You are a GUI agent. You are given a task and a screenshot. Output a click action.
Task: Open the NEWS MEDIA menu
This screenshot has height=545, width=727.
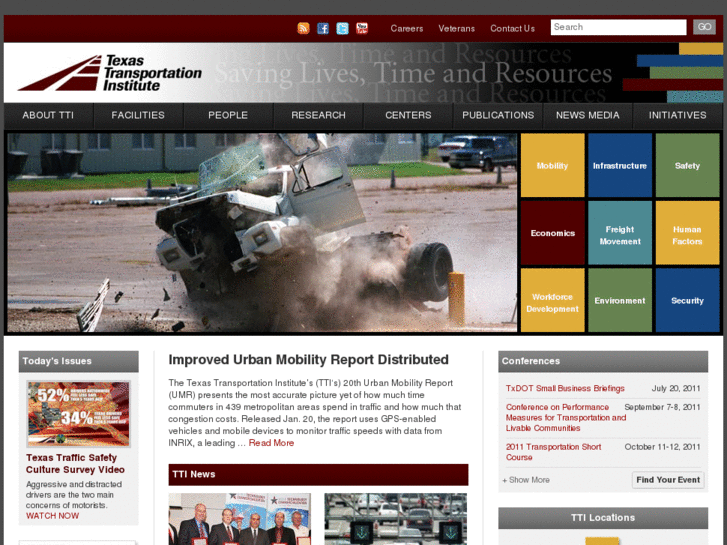[x=587, y=115]
